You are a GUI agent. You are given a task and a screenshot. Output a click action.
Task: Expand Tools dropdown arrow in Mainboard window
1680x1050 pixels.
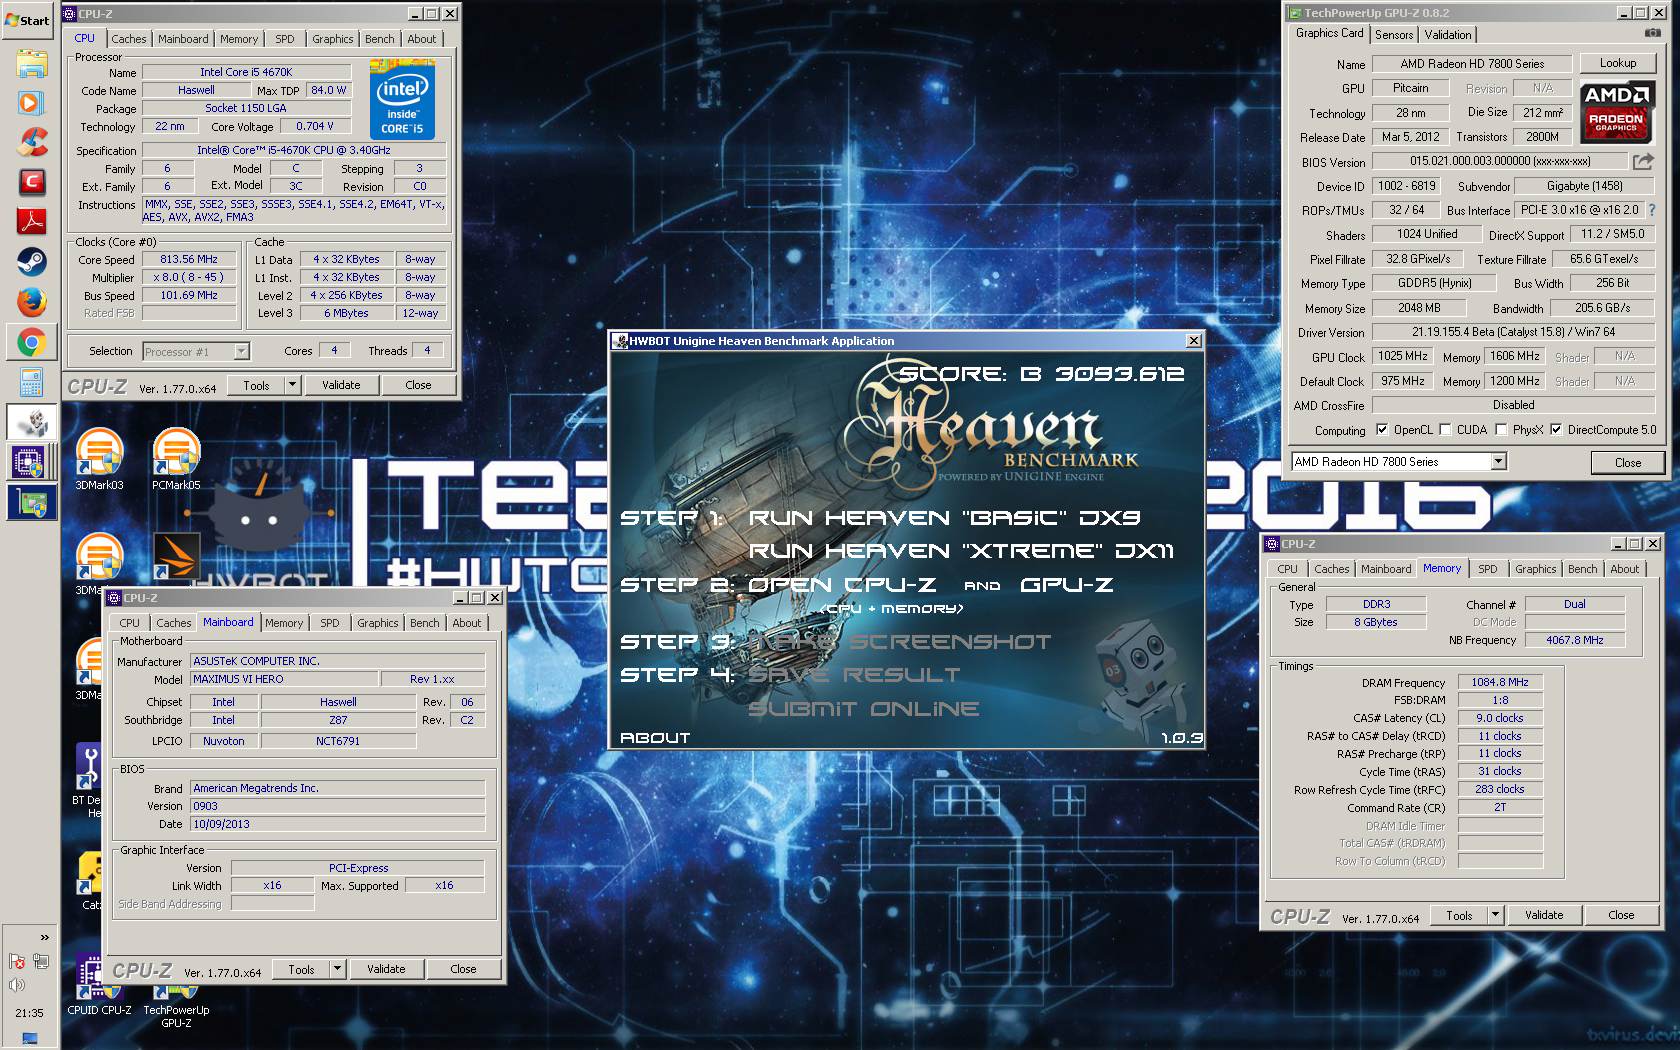(x=337, y=969)
